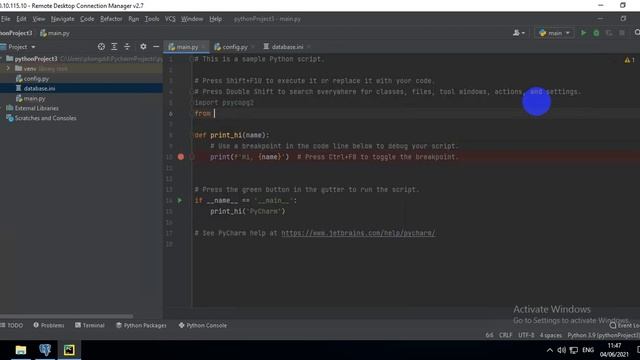Open the Python Console tool window
The width and height of the screenshot is (640, 360).
tap(203, 325)
